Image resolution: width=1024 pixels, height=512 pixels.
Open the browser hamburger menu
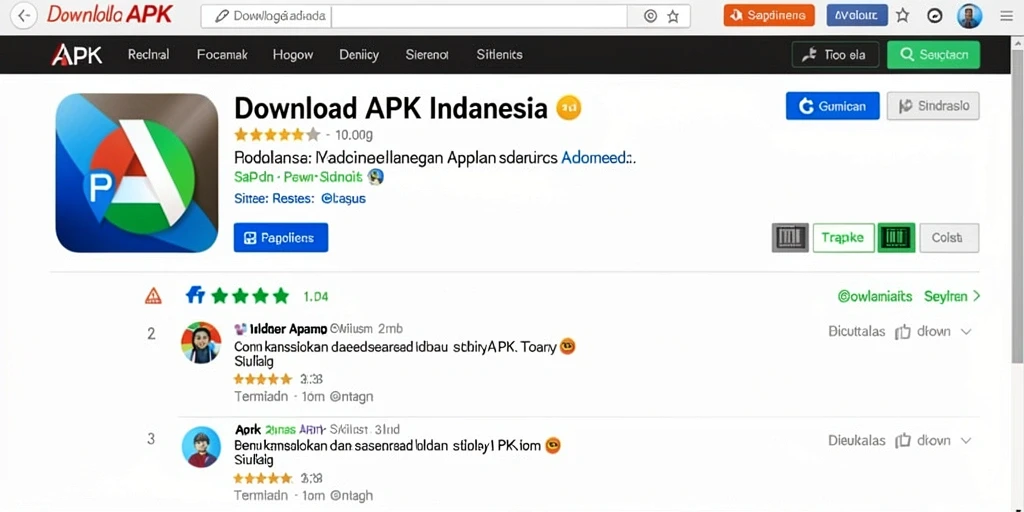pos(1006,16)
